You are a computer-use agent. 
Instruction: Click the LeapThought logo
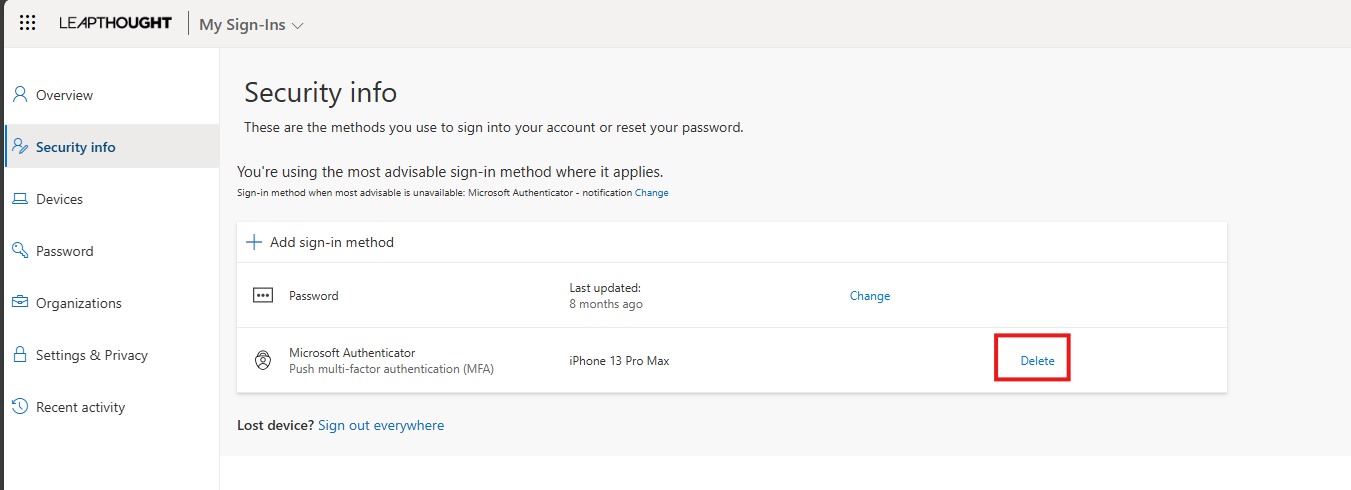click(x=115, y=23)
